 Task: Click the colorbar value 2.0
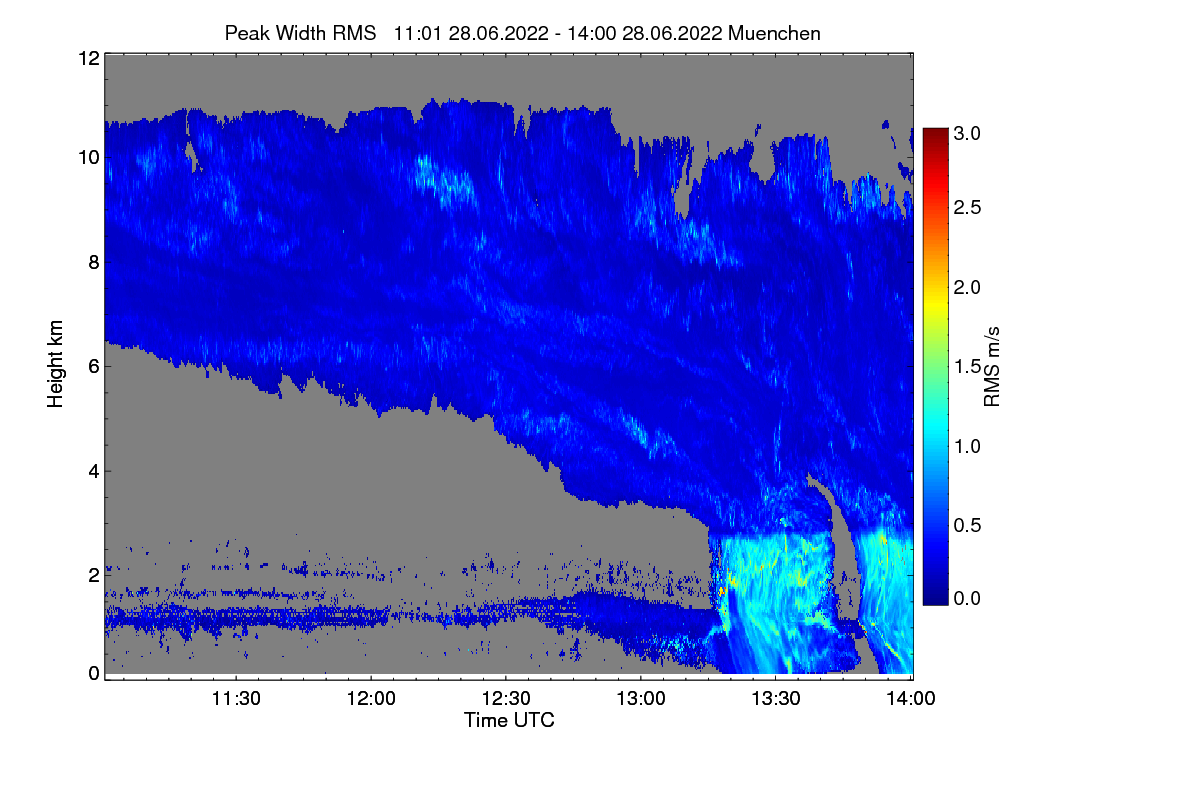[968, 287]
